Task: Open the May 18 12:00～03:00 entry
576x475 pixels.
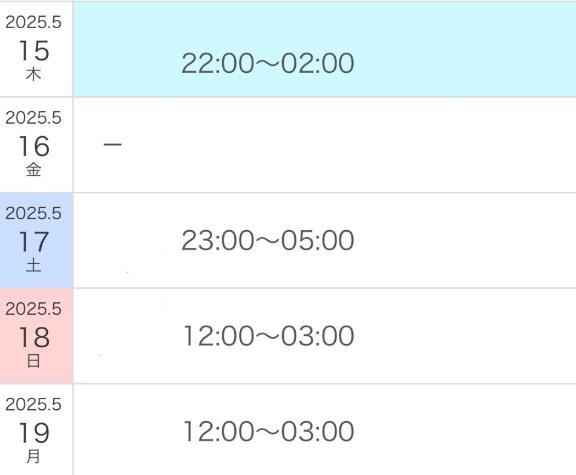Action: (268, 336)
